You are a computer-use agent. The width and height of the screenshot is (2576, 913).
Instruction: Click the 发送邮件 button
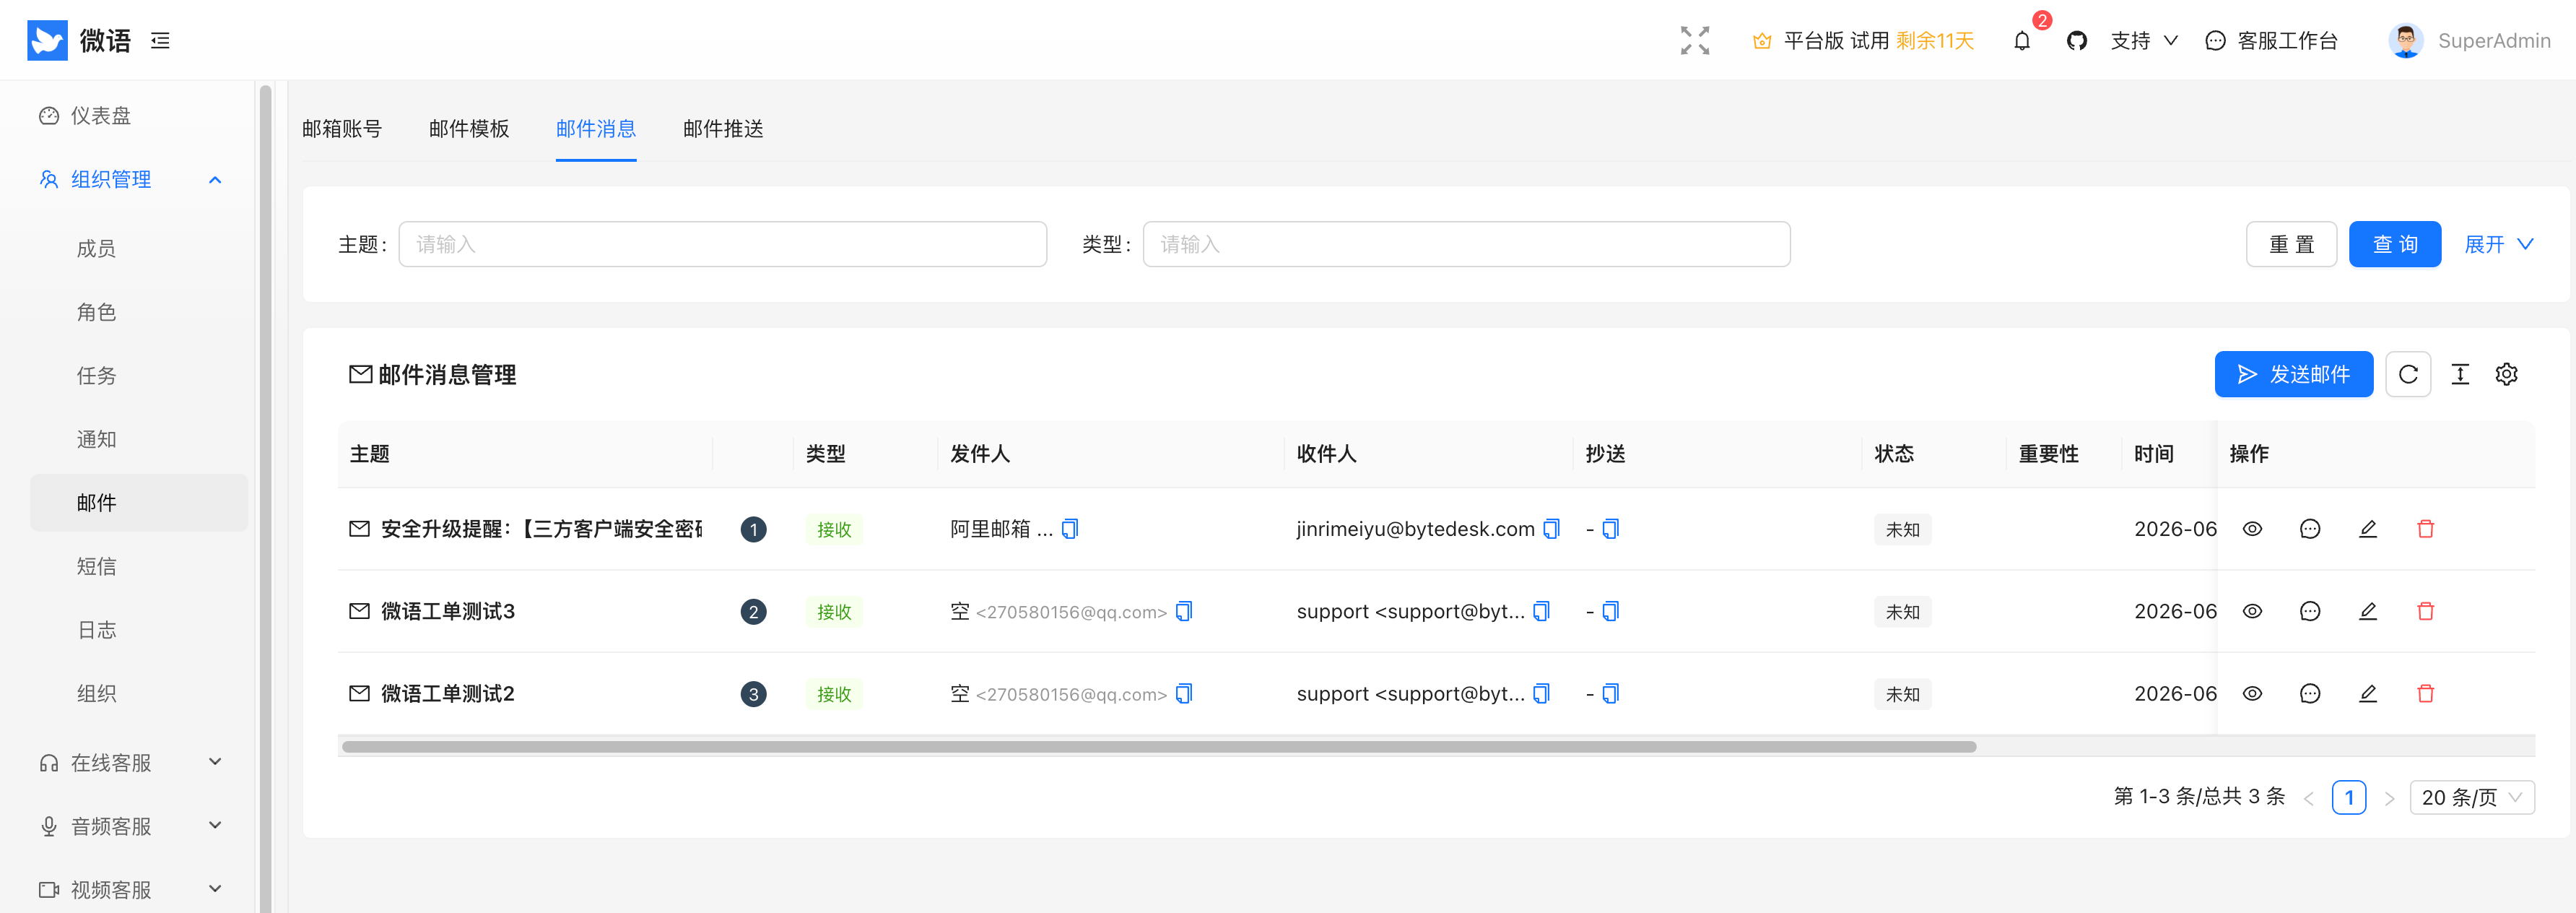click(x=2293, y=374)
